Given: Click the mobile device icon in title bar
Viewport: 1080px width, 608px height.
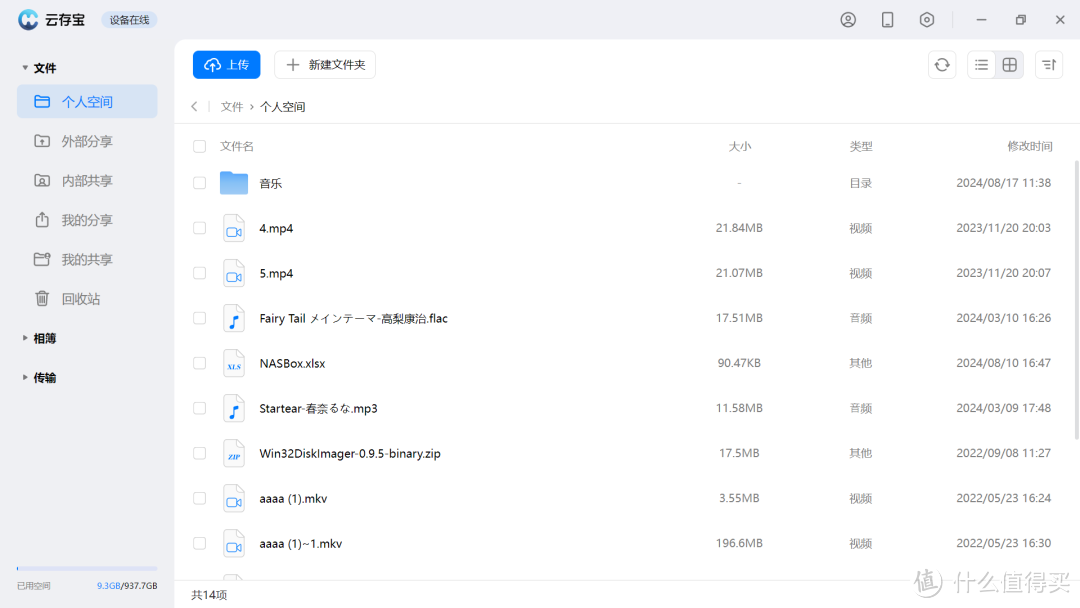Looking at the screenshot, I should 887,19.
